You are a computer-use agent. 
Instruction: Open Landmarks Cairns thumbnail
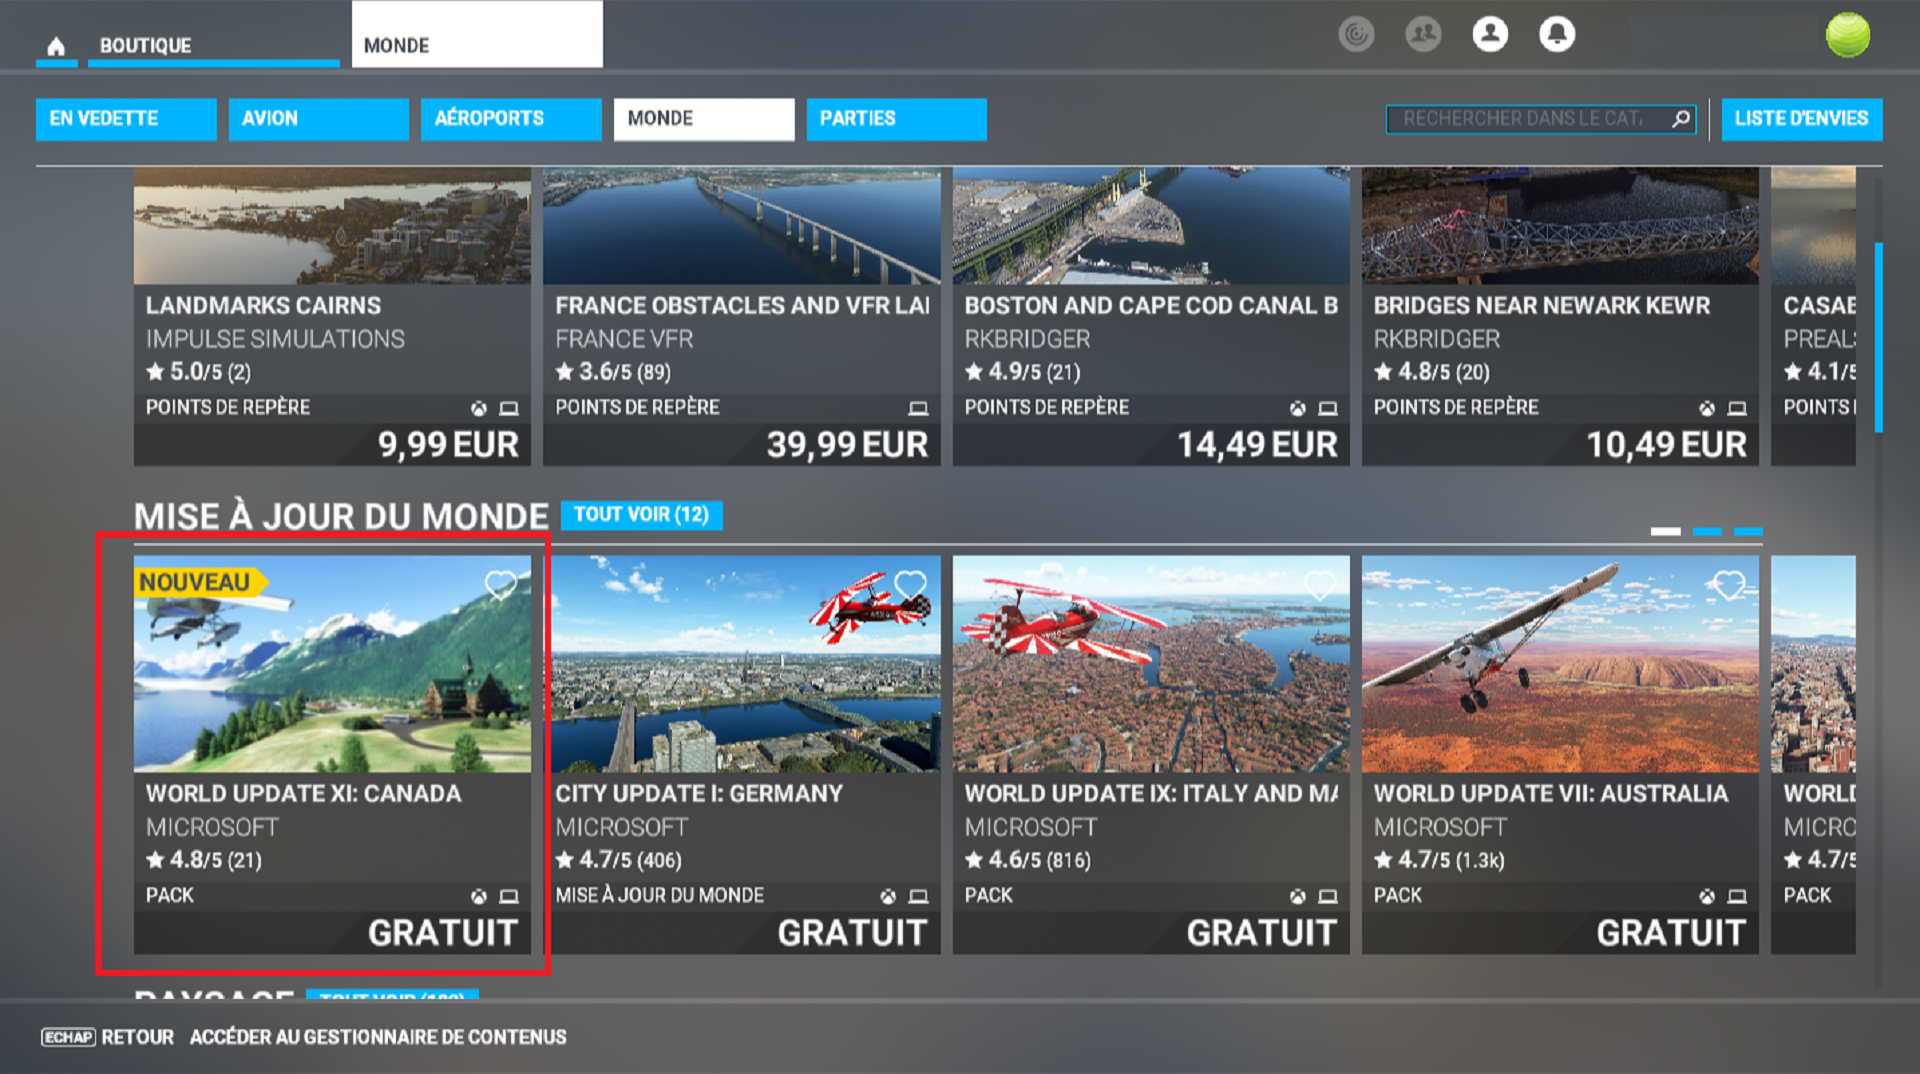point(332,226)
